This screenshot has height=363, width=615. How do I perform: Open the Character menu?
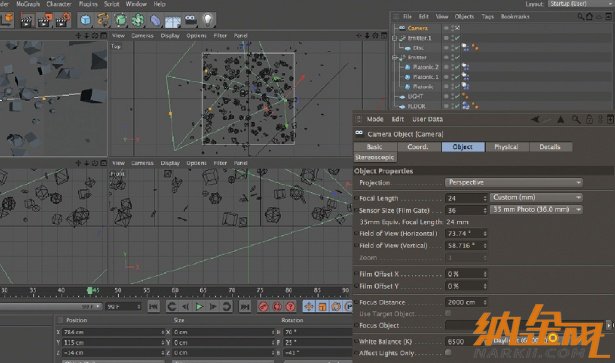point(59,4)
